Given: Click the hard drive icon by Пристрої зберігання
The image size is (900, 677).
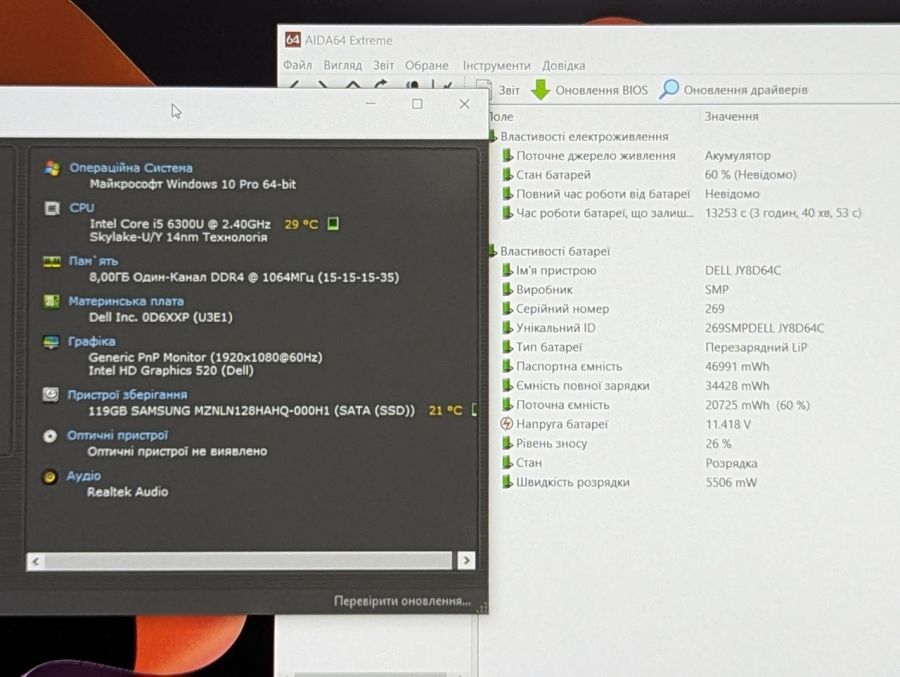Looking at the screenshot, I should pyautogui.click(x=50, y=395).
